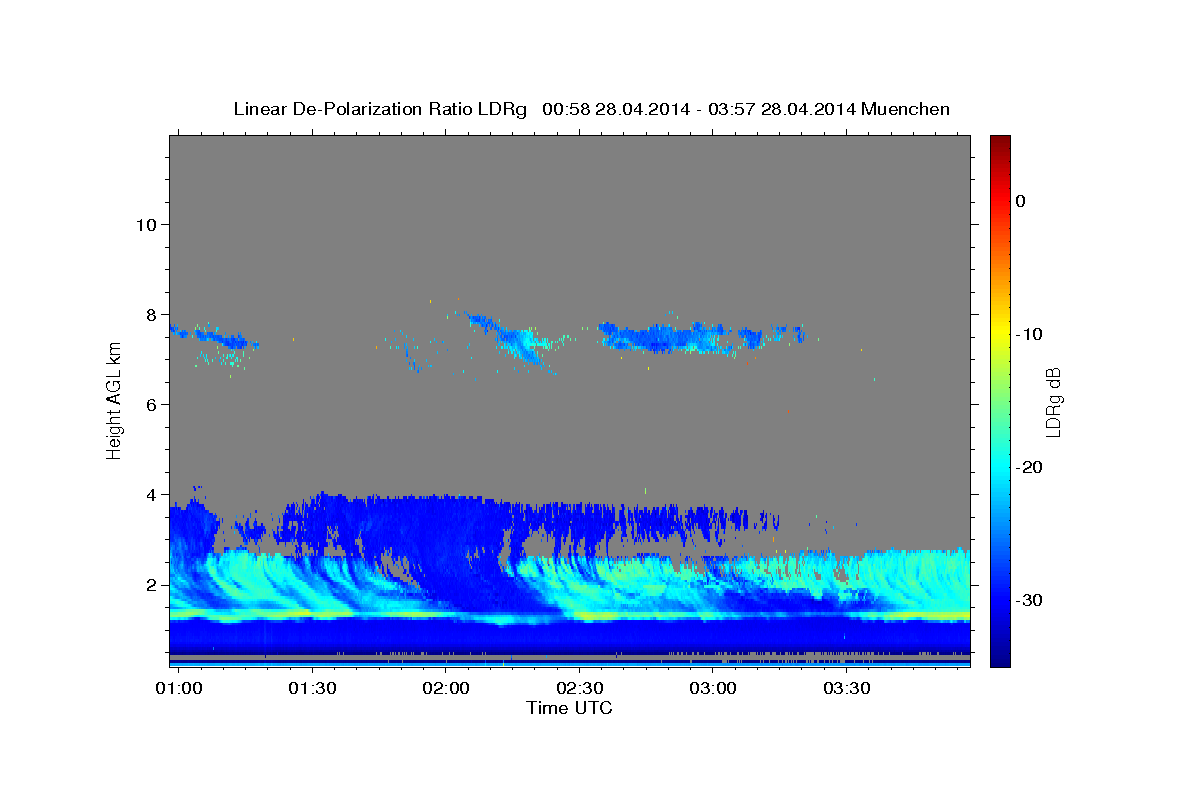Screen dimensions: 1200x800
Task: Click the 01:00 time tick label
Action: pos(180,689)
